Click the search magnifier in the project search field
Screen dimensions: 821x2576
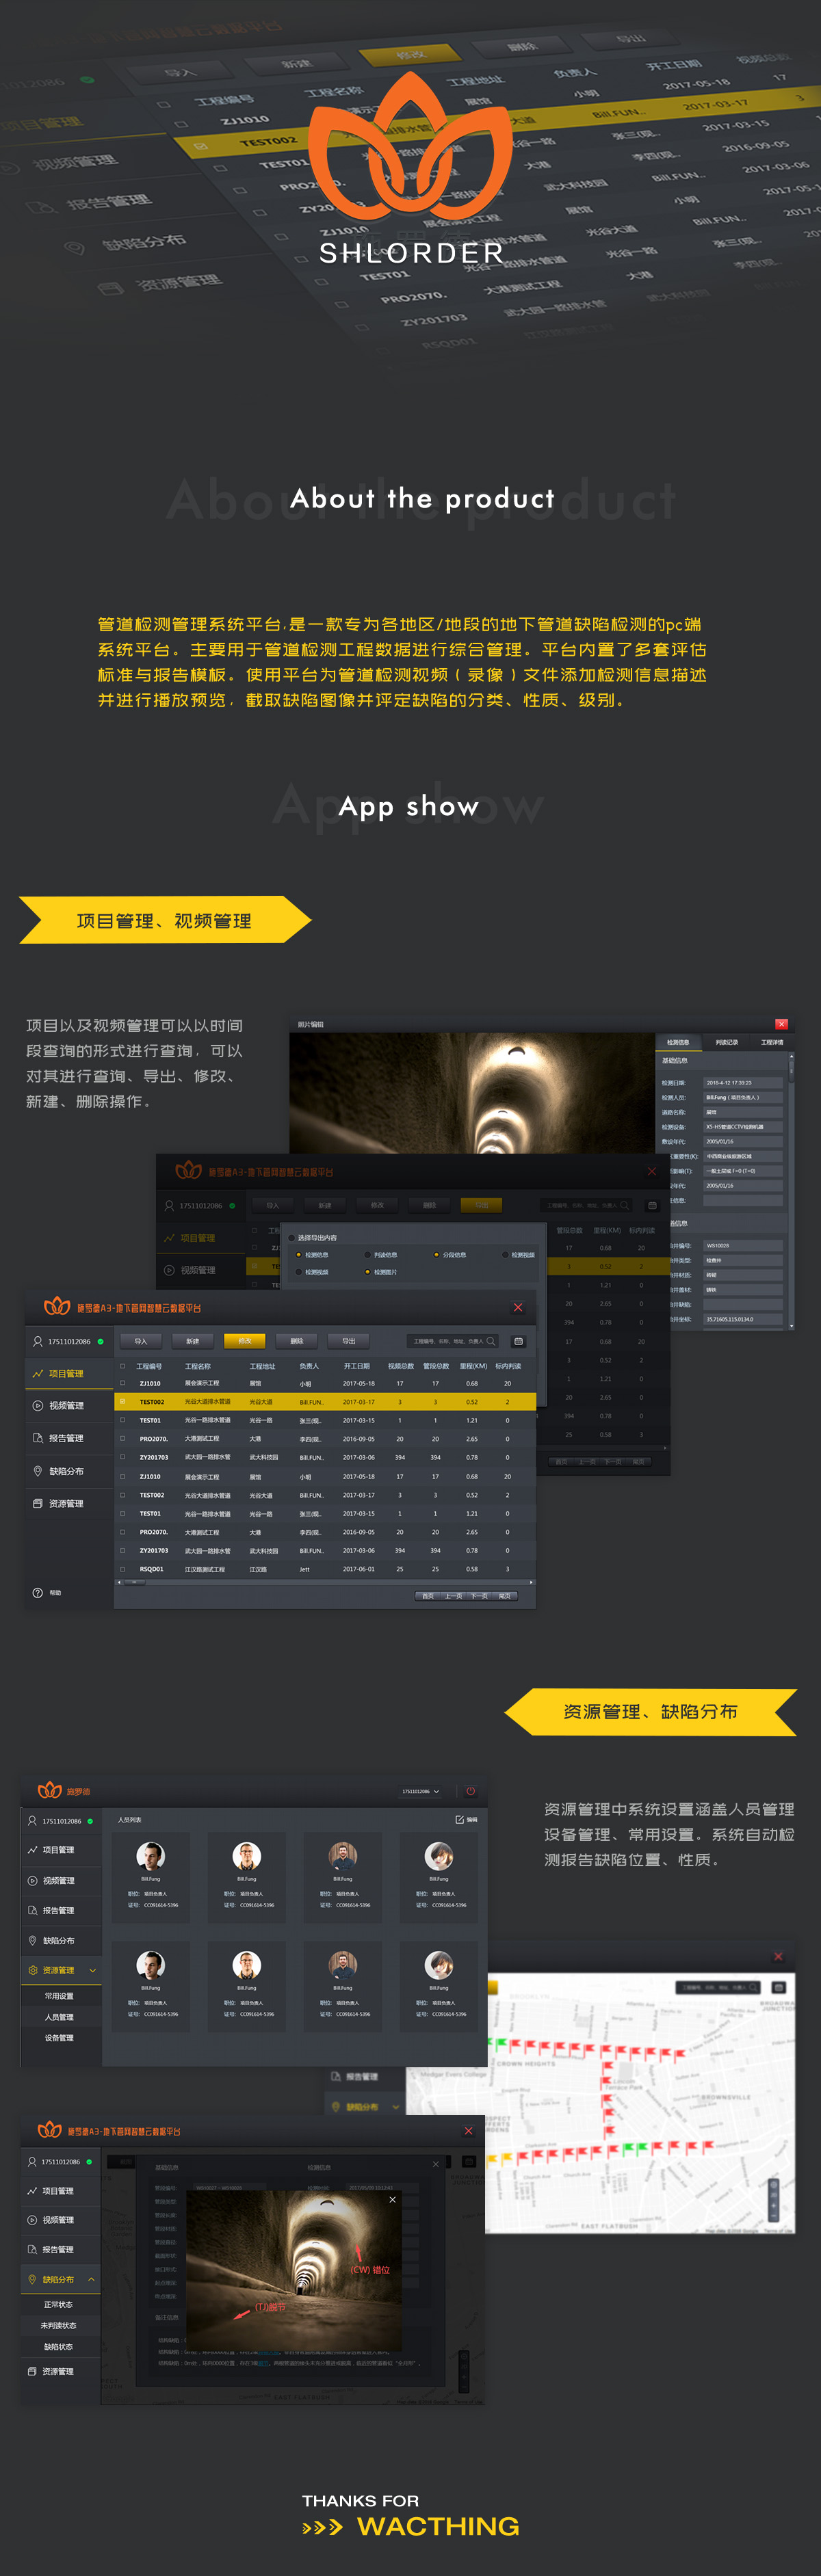pos(491,1341)
